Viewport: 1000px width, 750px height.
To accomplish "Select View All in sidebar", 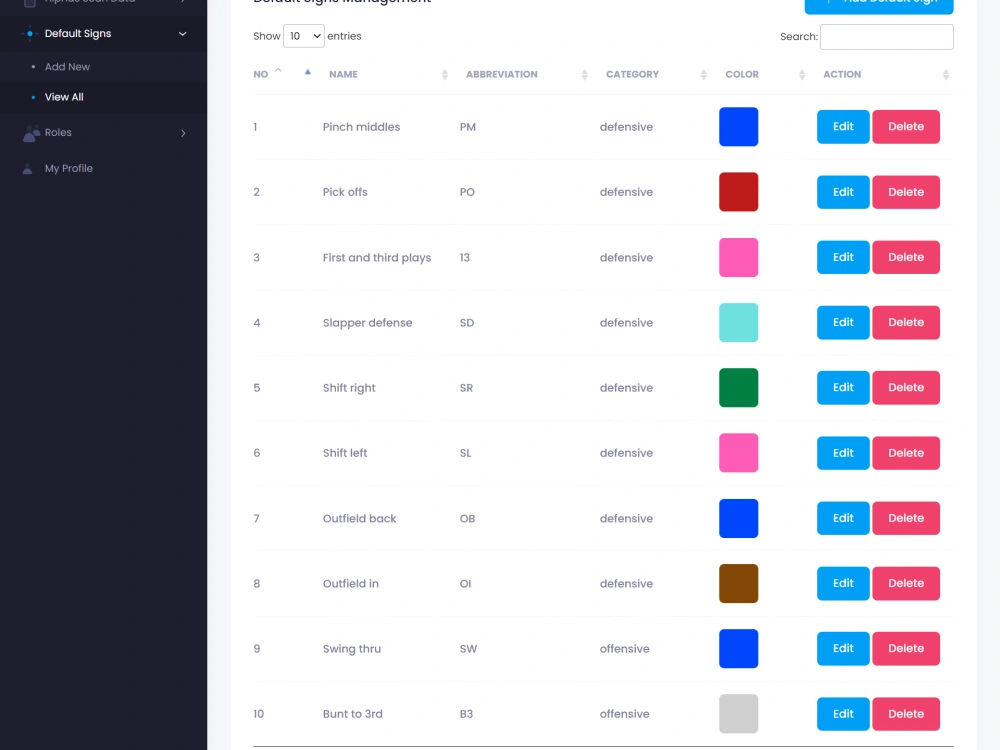I will (64, 97).
